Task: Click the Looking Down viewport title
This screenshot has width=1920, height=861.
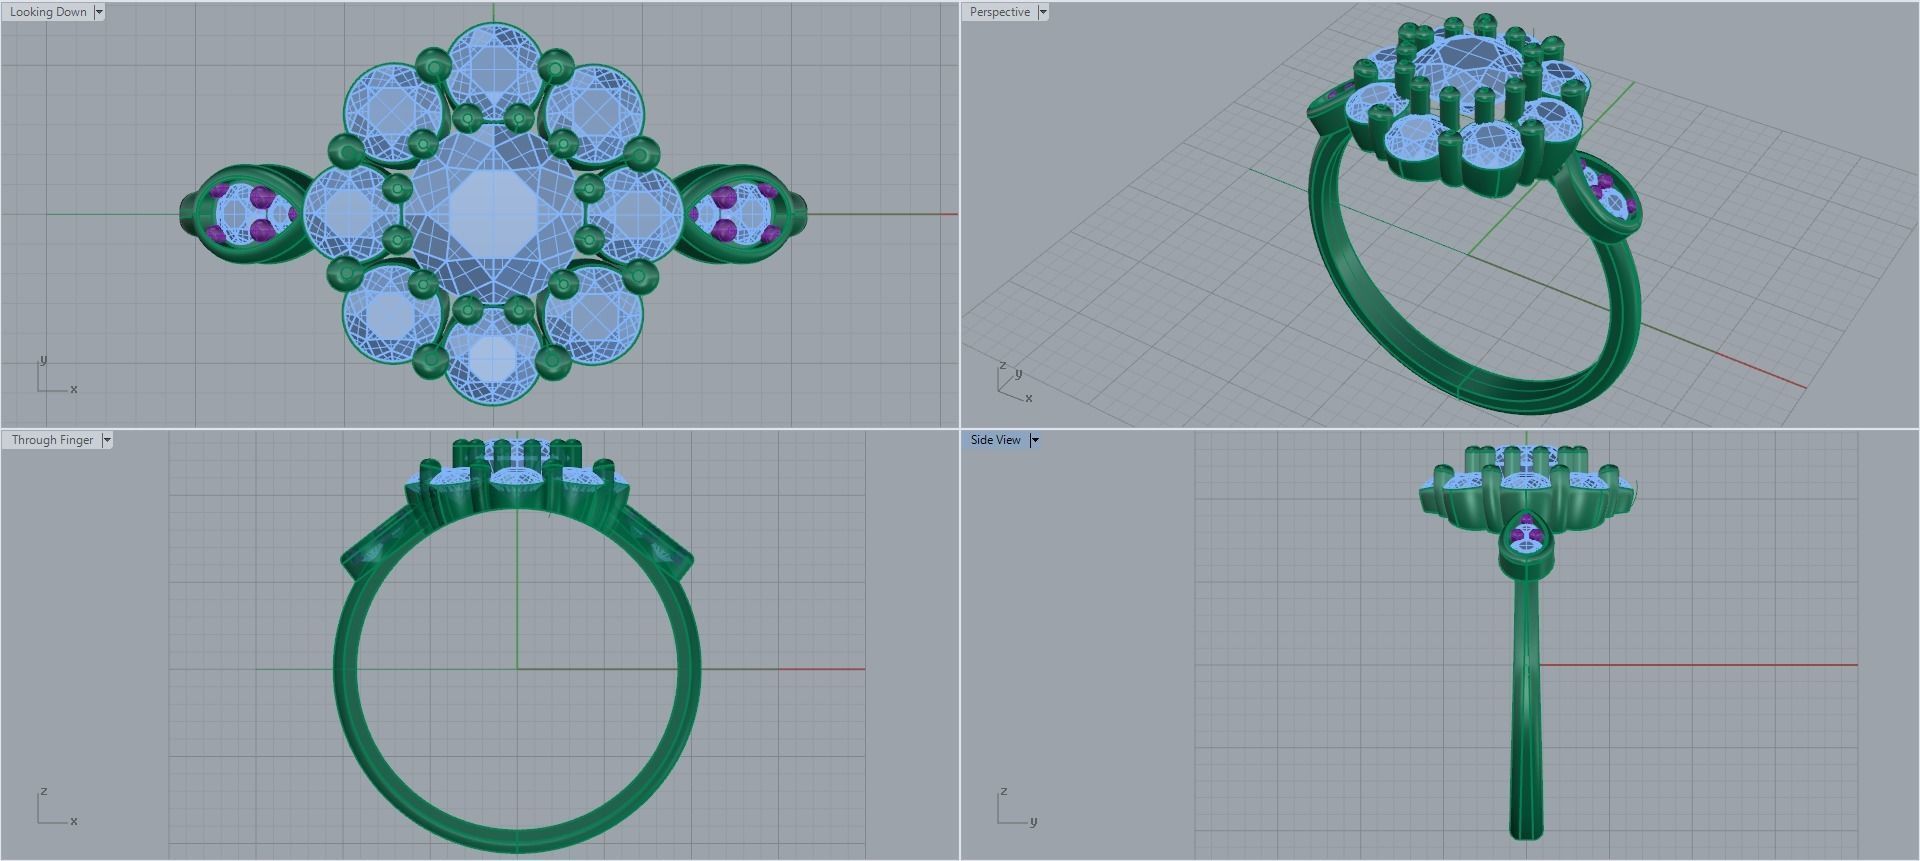Action: 48,12
